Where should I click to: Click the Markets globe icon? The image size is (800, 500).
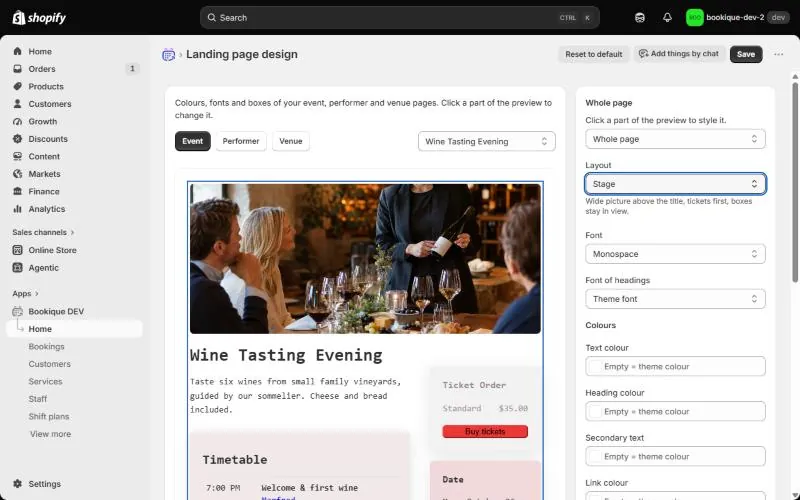[17, 174]
